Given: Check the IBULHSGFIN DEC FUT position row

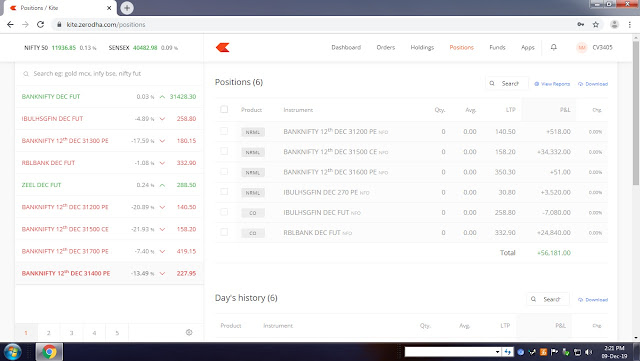Looking at the screenshot, I should (x=224, y=212).
